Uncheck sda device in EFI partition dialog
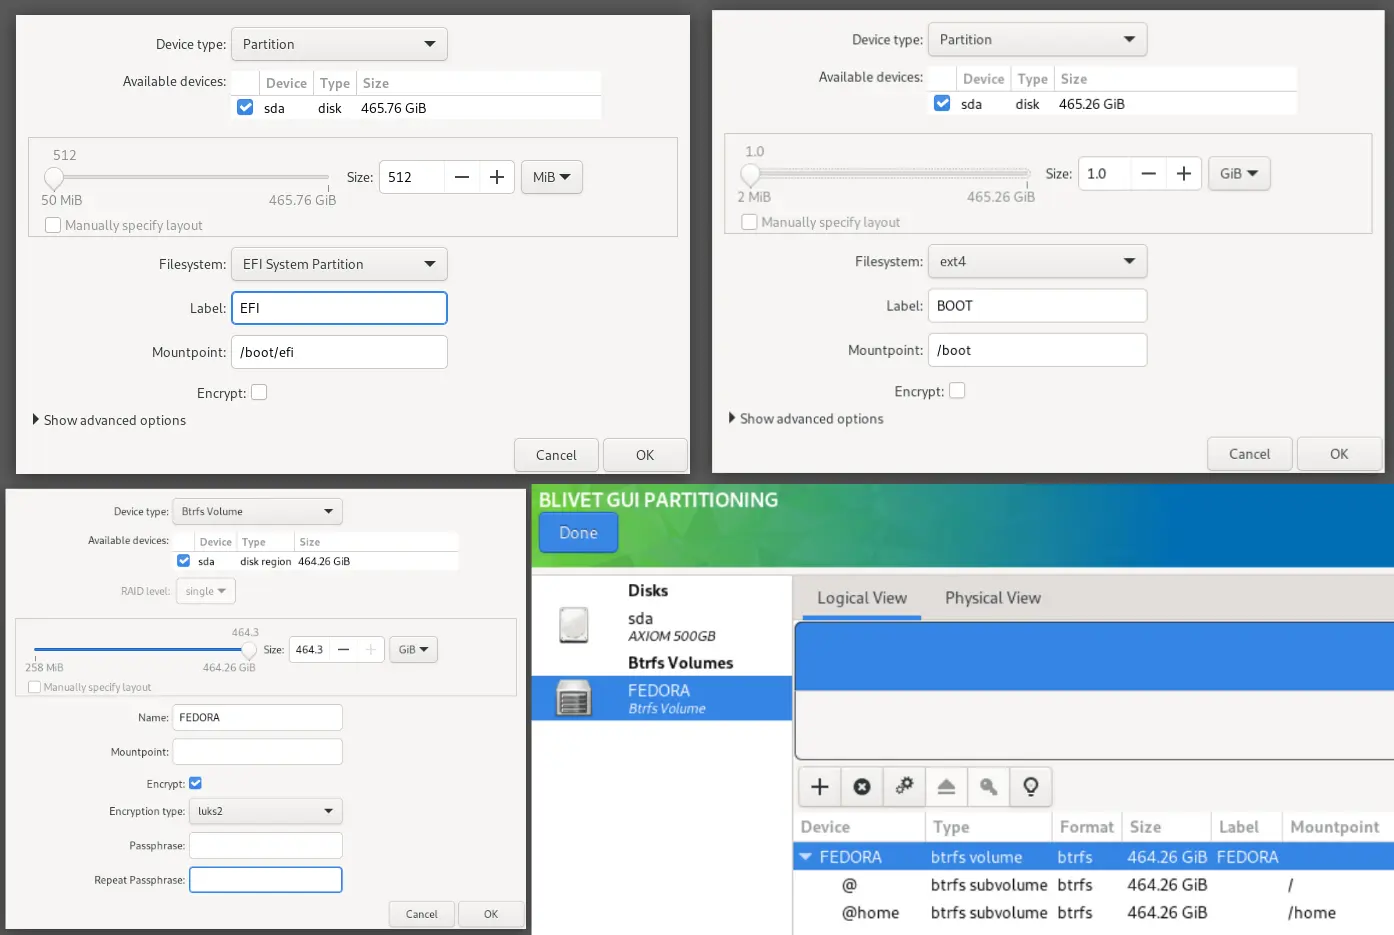The image size is (1394, 935). click(245, 107)
